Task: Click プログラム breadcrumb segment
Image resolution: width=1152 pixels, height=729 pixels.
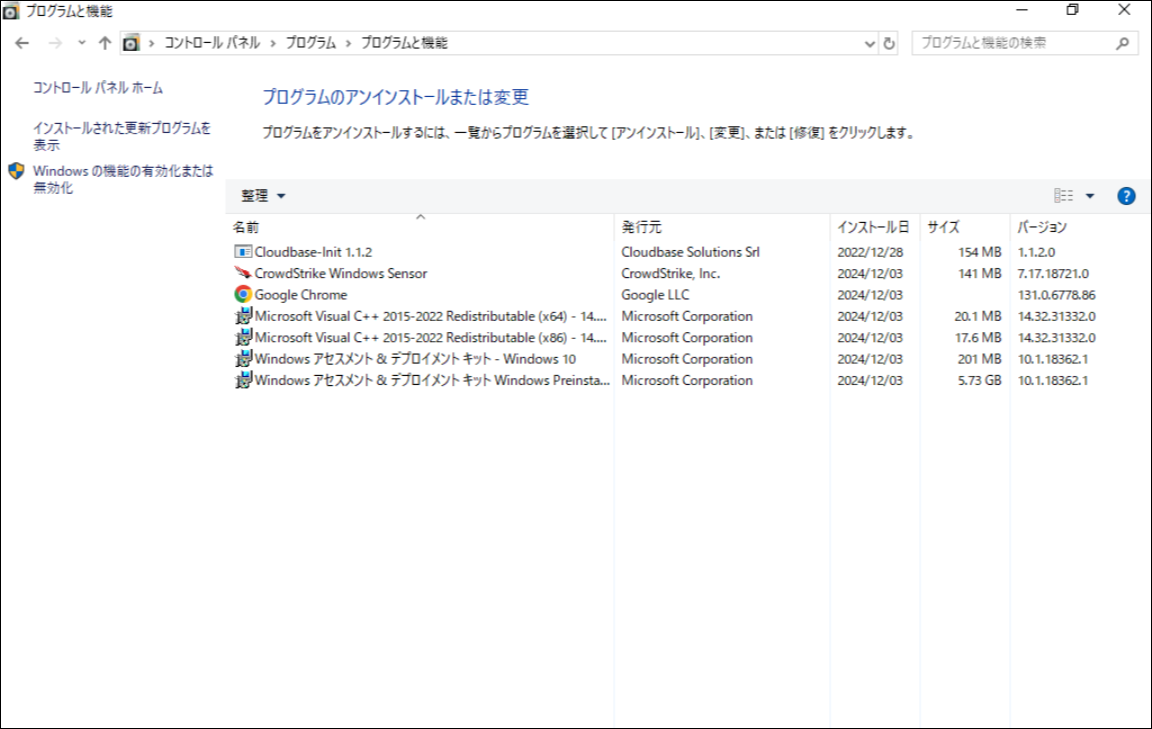Action: (x=310, y=43)
